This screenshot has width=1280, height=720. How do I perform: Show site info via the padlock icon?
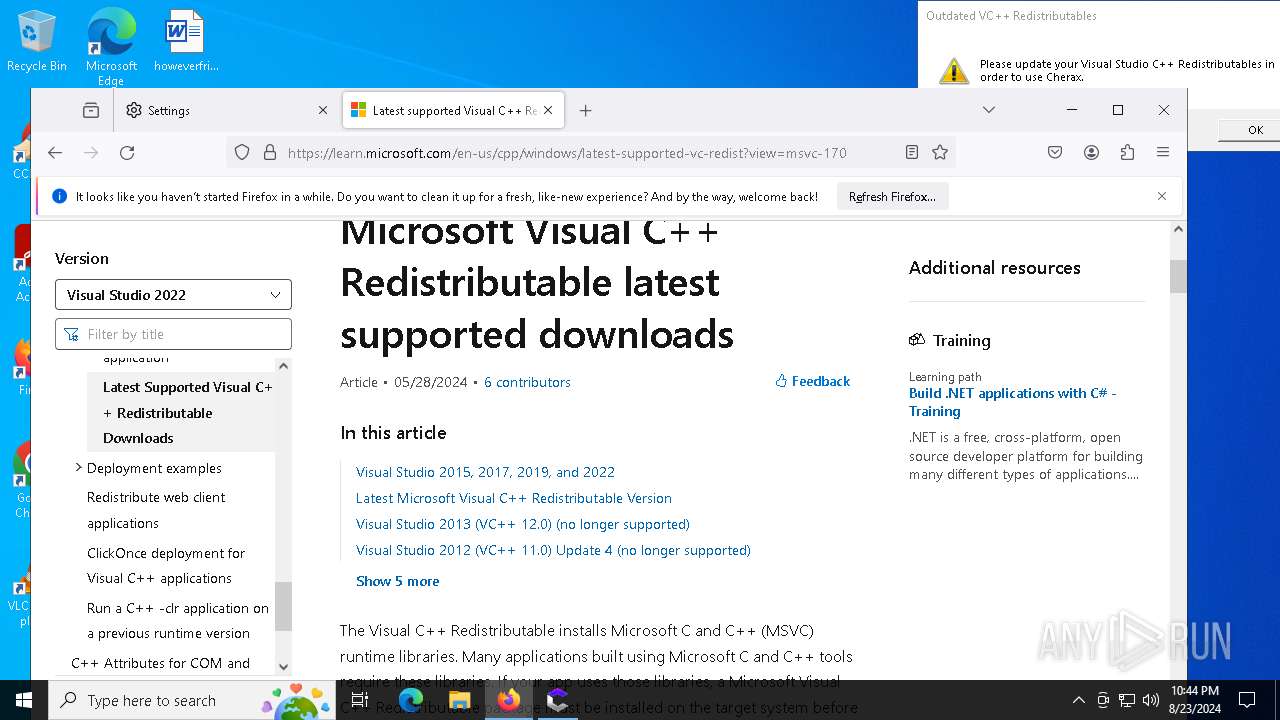[x=269, y=153]
